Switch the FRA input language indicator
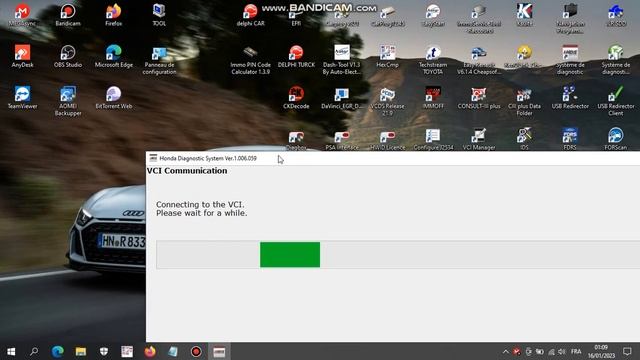This screenshot has width=640, height=360. pos(576,351)
